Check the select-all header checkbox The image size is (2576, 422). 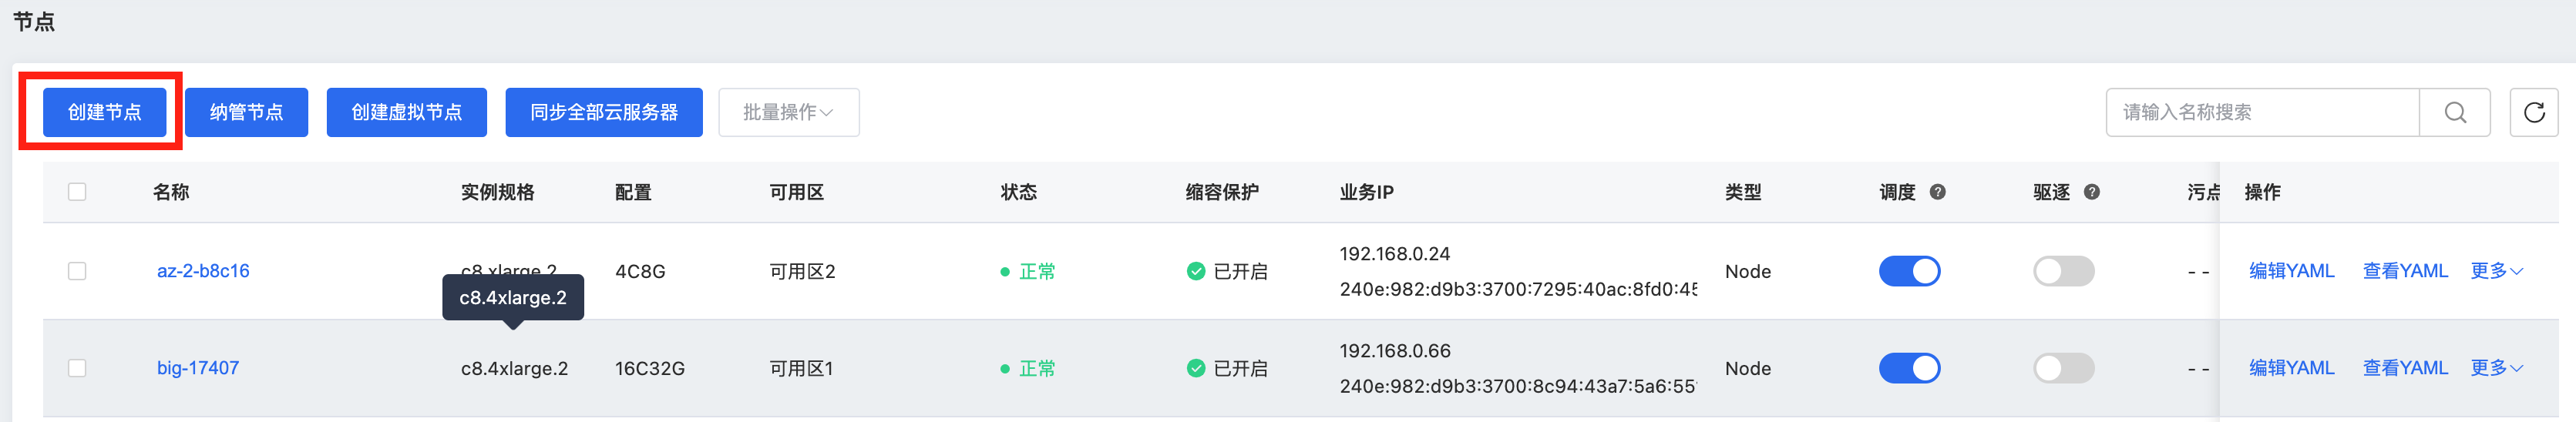pos(77,192)
